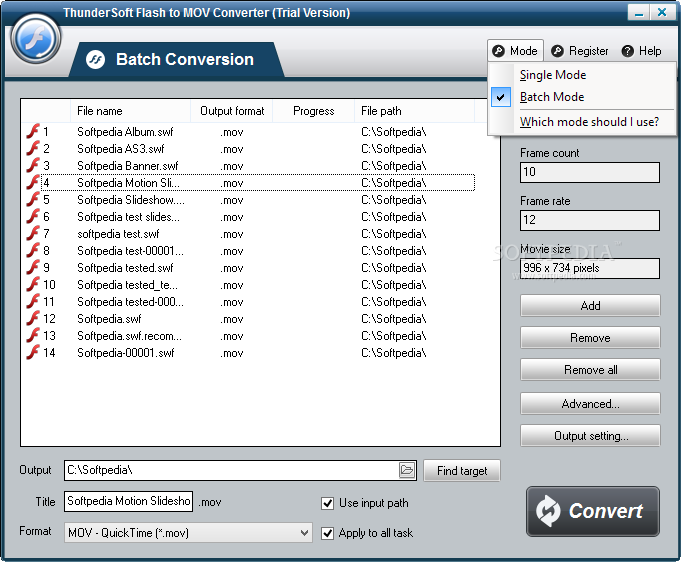
Task: Click the browse folder icon in Output field
Action: [407, 470]
